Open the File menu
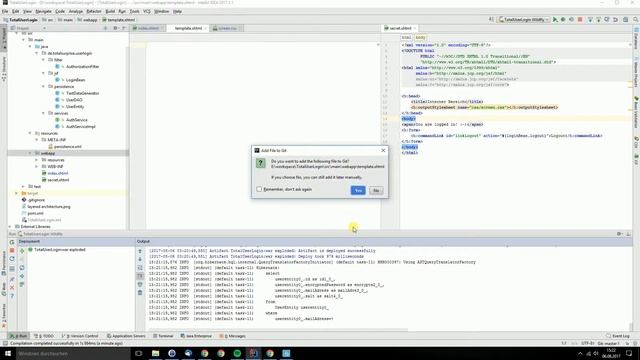This screenshot has height=360, width=640. click(5, 11)
